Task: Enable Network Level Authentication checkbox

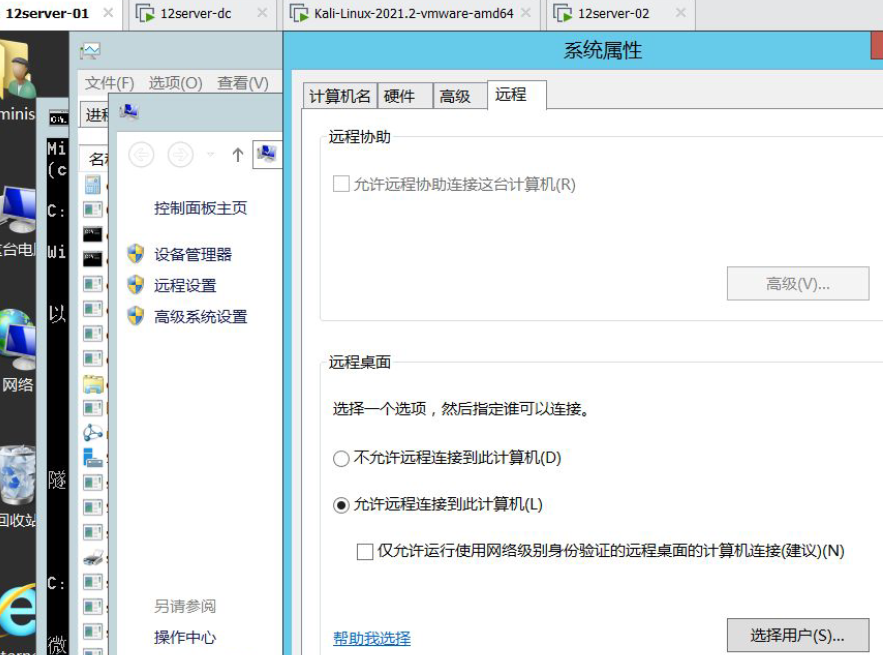Action: pos(365,551)
